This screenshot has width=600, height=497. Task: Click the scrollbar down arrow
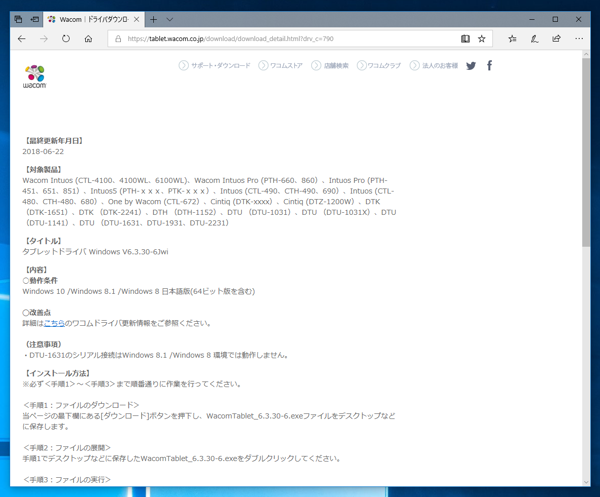pos(586,482)
